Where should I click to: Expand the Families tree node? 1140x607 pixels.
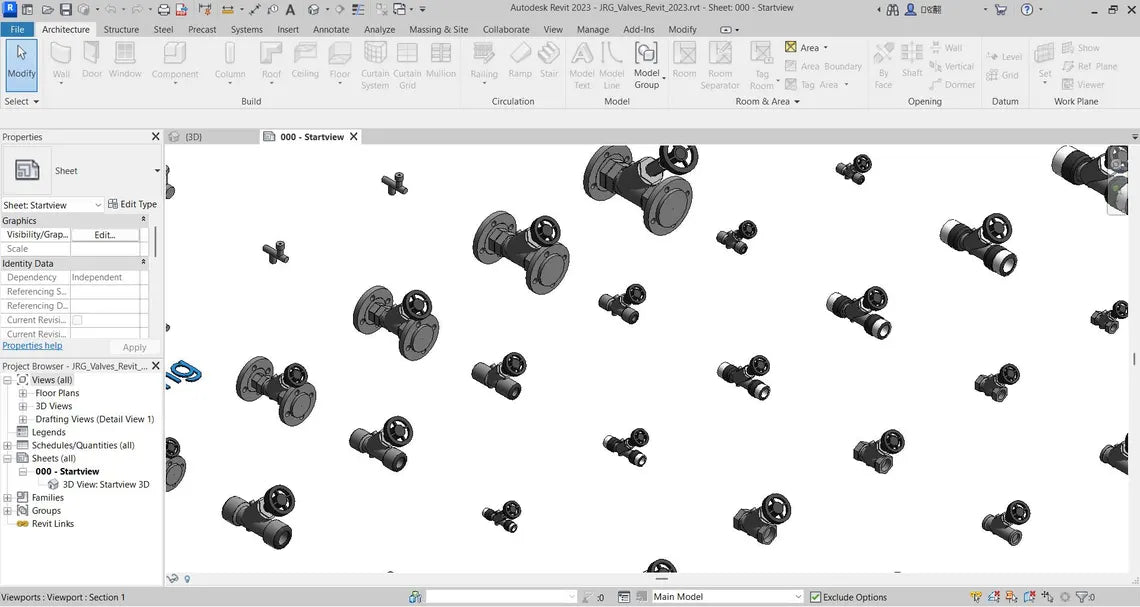tap(7, 498)
